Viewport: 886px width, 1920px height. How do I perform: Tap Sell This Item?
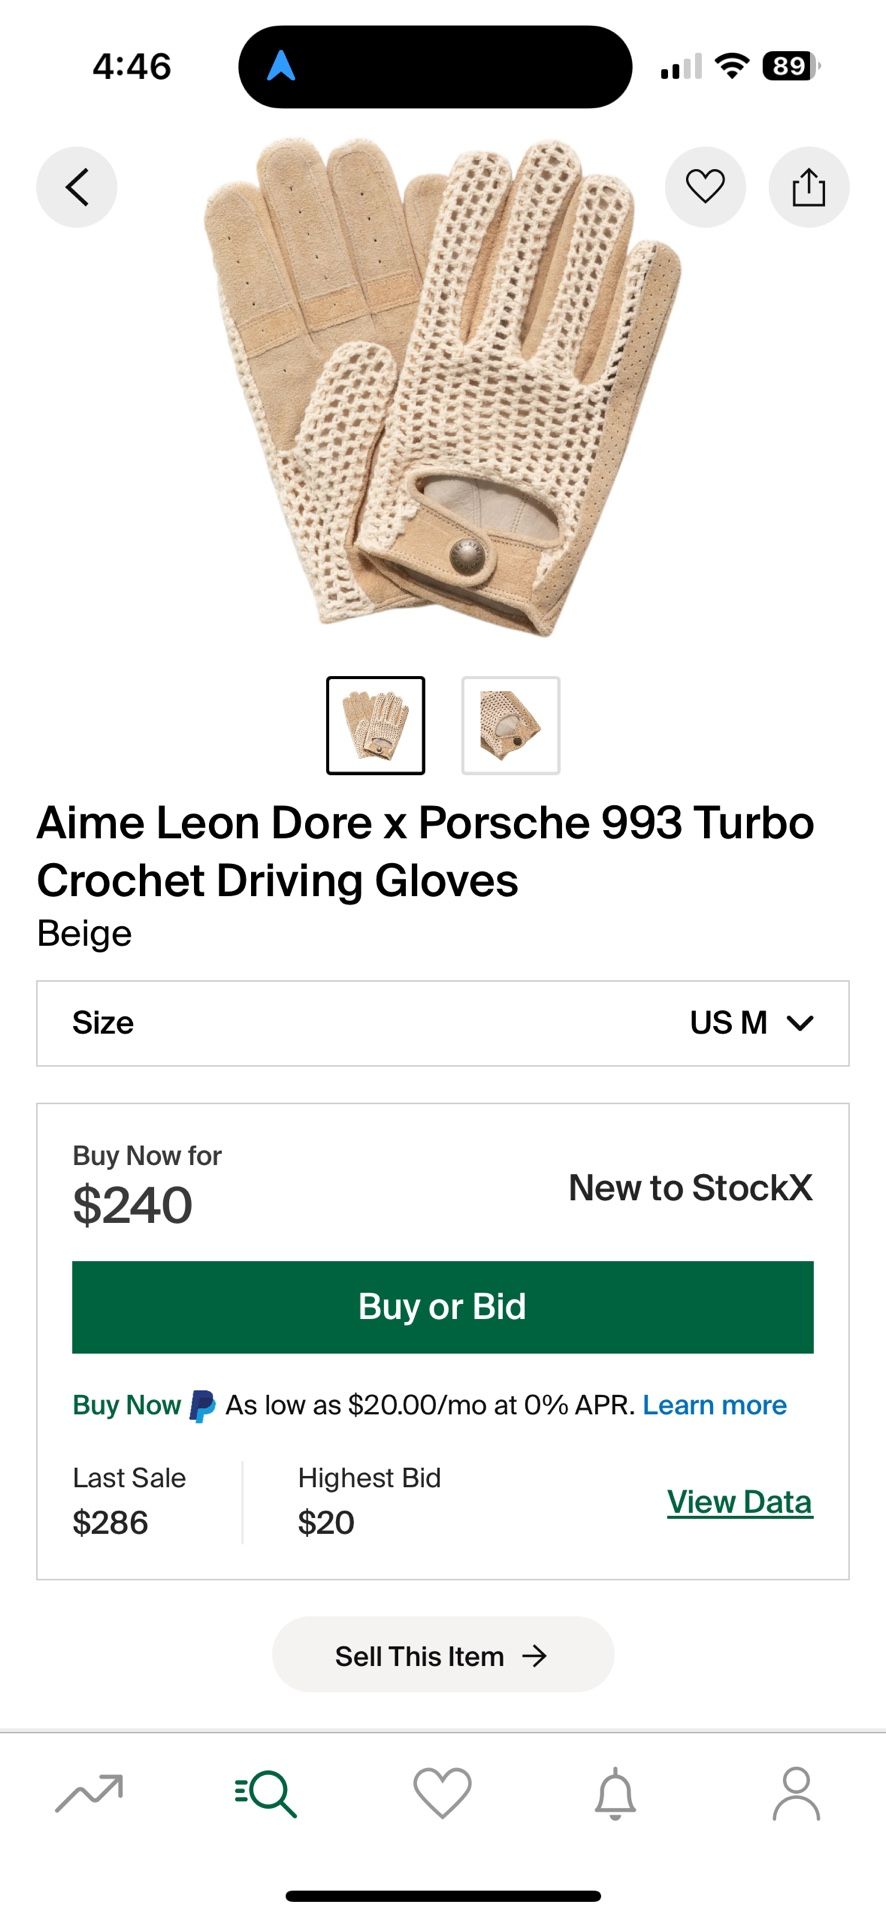point(443,1655)
